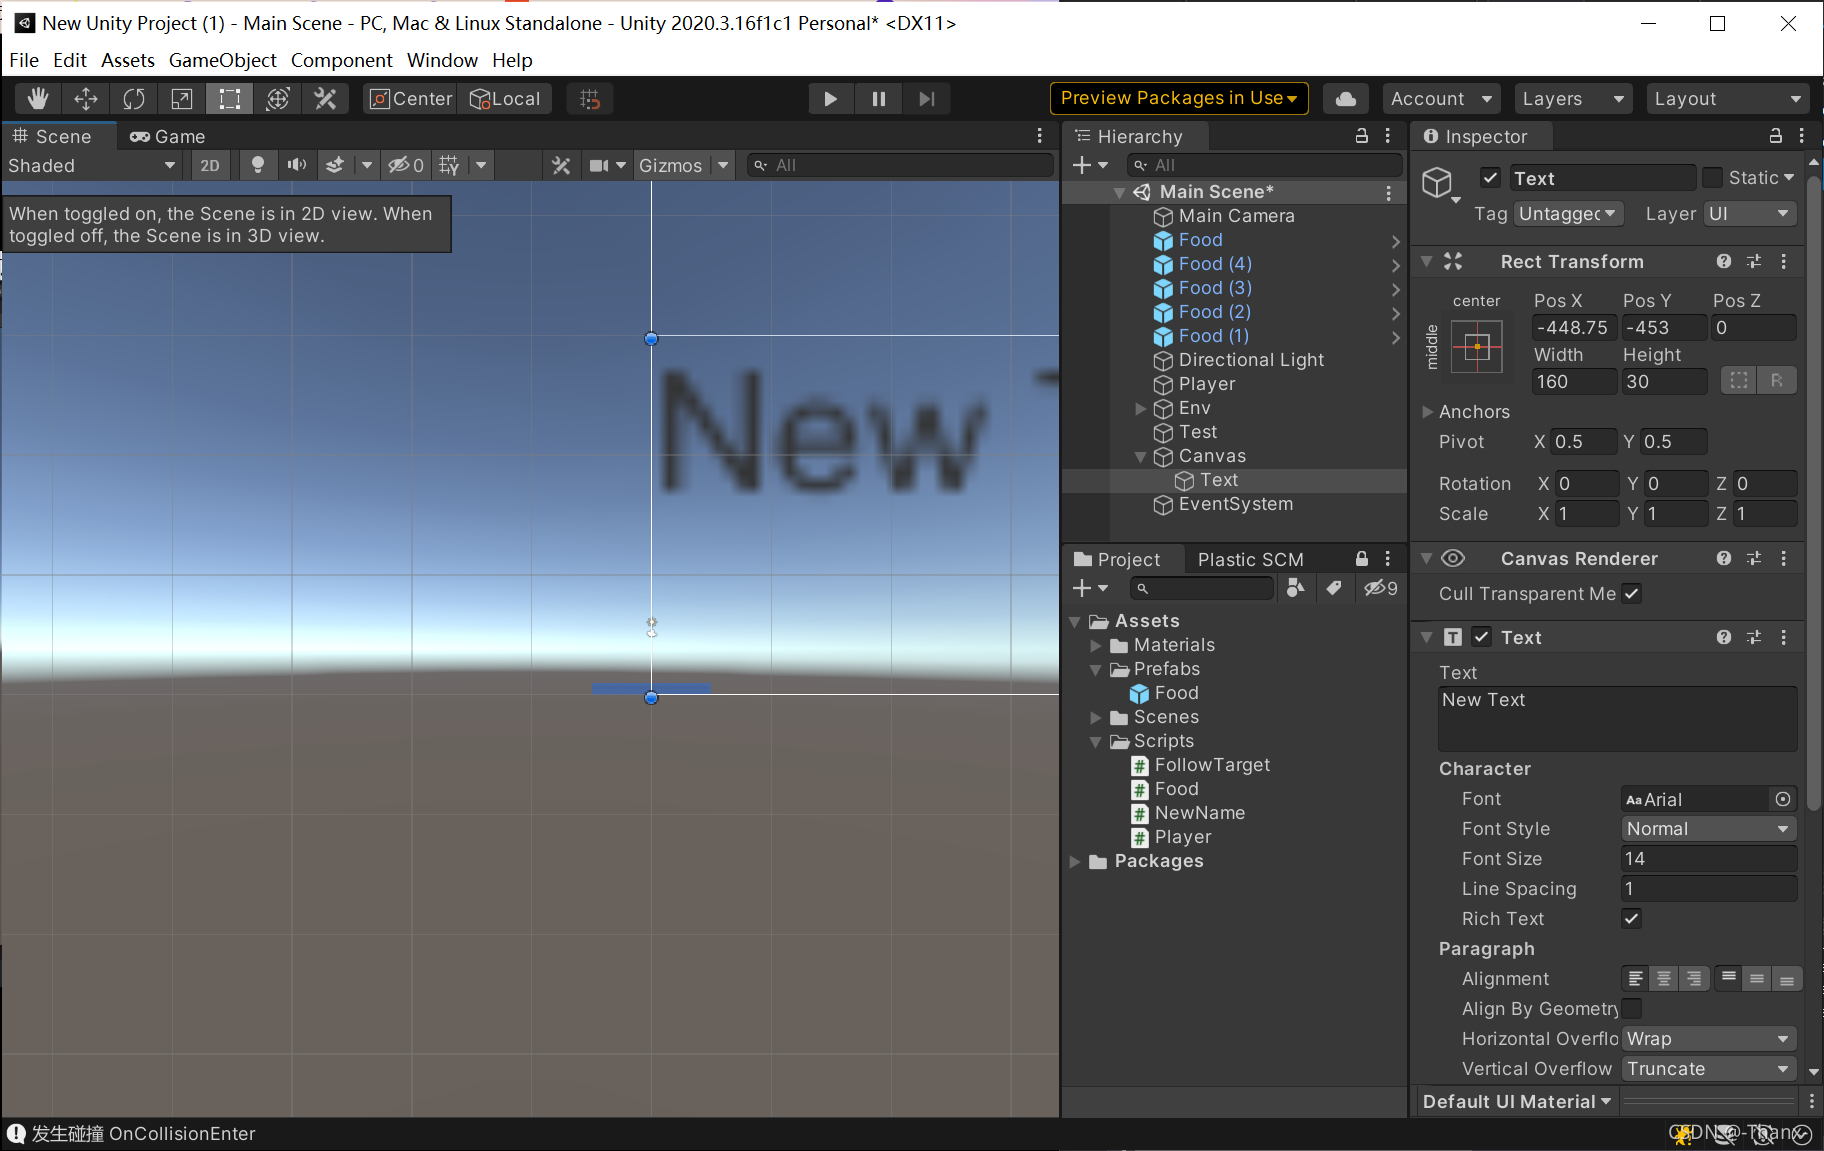Toggle blueprint mode button in Rect Transform
This screenshot has width=1824, height=1151.
pos(1739,381)
